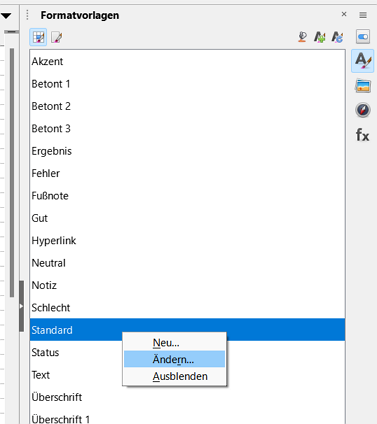Select the Schlecht style

click(x=187, y=308)
